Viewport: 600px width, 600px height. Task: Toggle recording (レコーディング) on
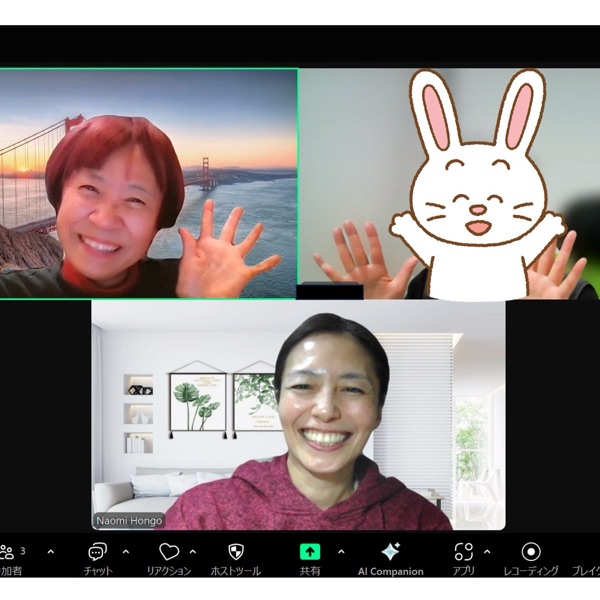tap(531, 552)
